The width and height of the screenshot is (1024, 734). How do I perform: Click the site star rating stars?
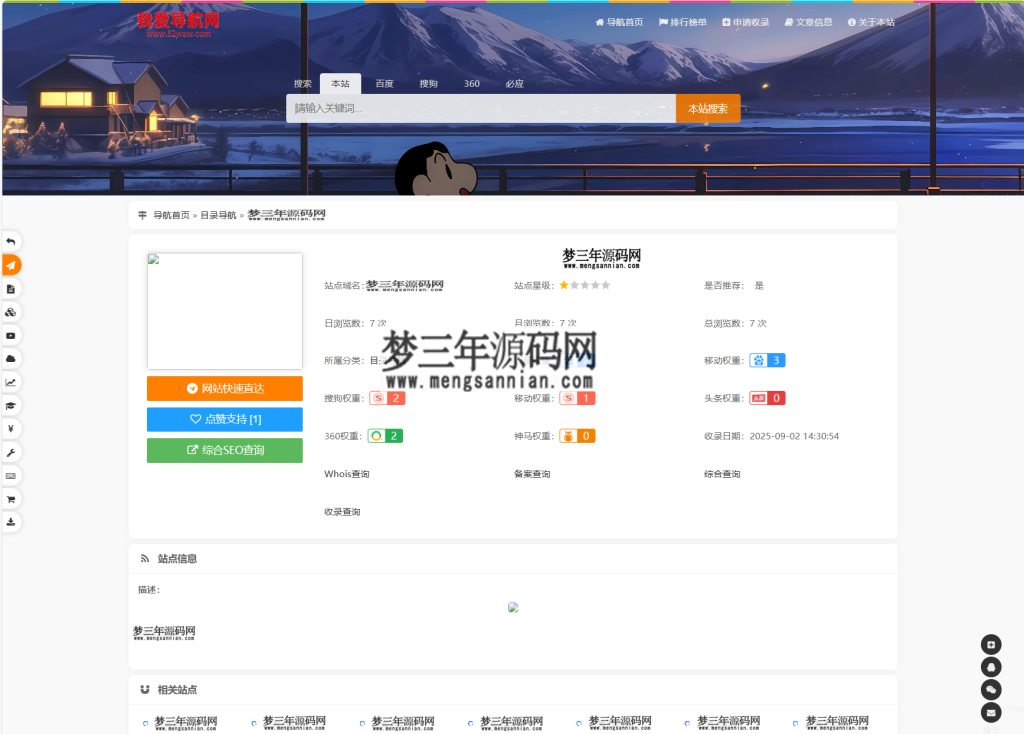click(584, 285)
